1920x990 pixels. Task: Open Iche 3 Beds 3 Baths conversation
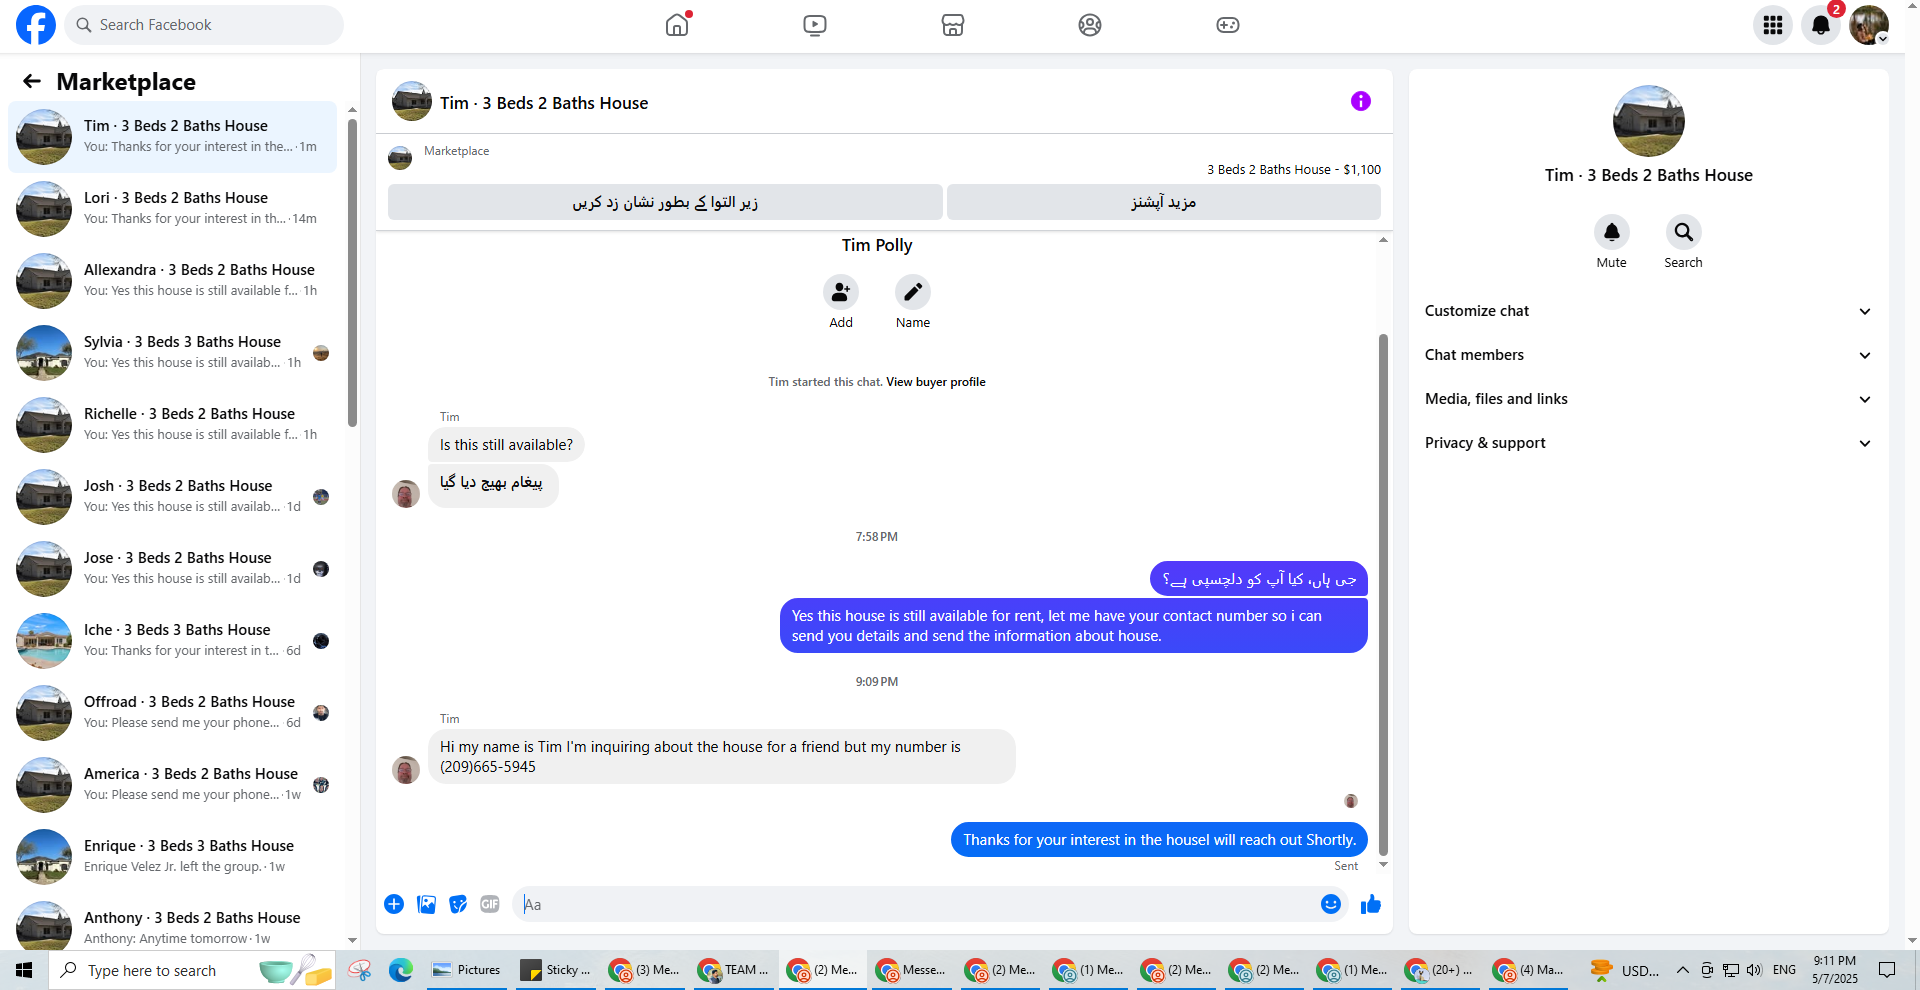[172, 641]
